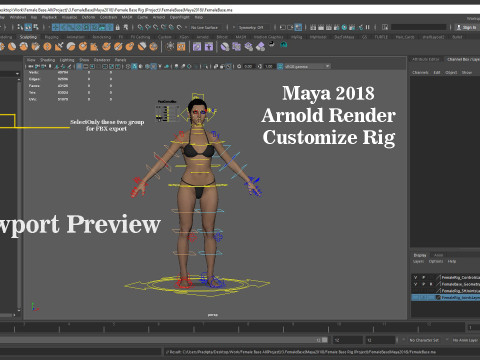Click the pause icon in status line
Image resolution: width=480 pixels, height=360 pixels.
(367, 27)
